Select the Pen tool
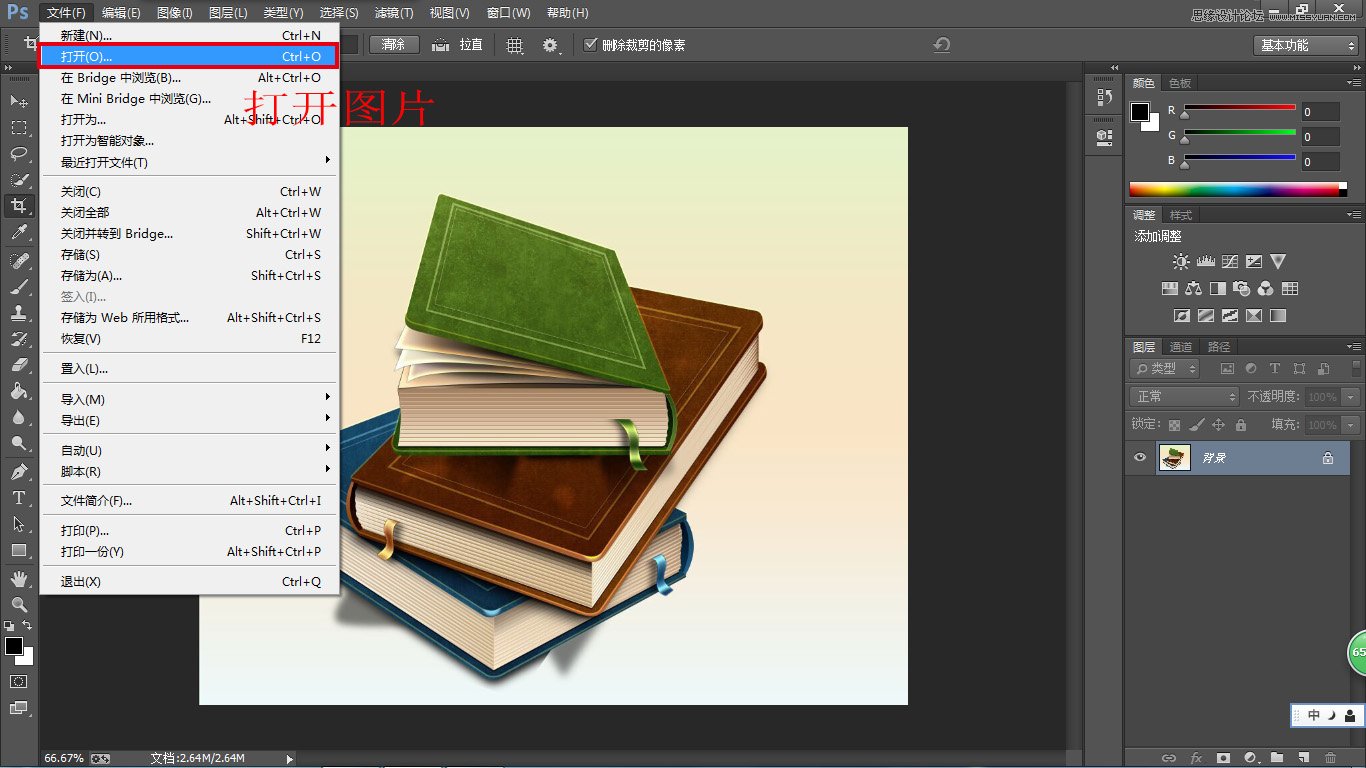Screen dimensions: 1366x768 pos(19,472)
